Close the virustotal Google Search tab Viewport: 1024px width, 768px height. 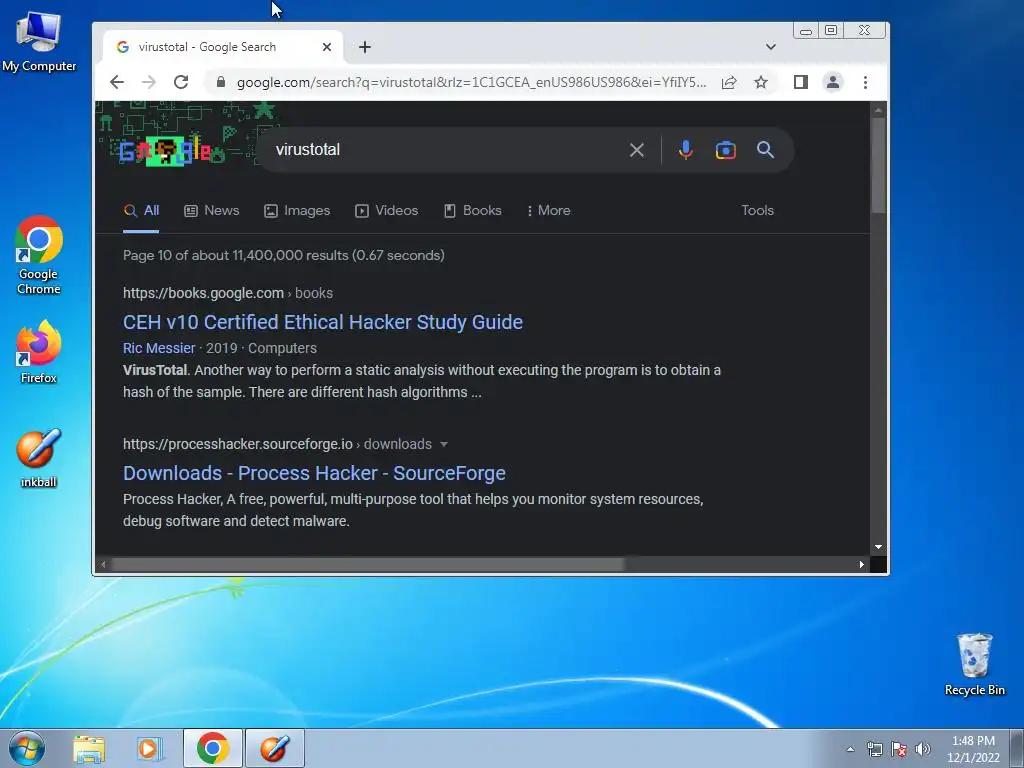[327, 47]
